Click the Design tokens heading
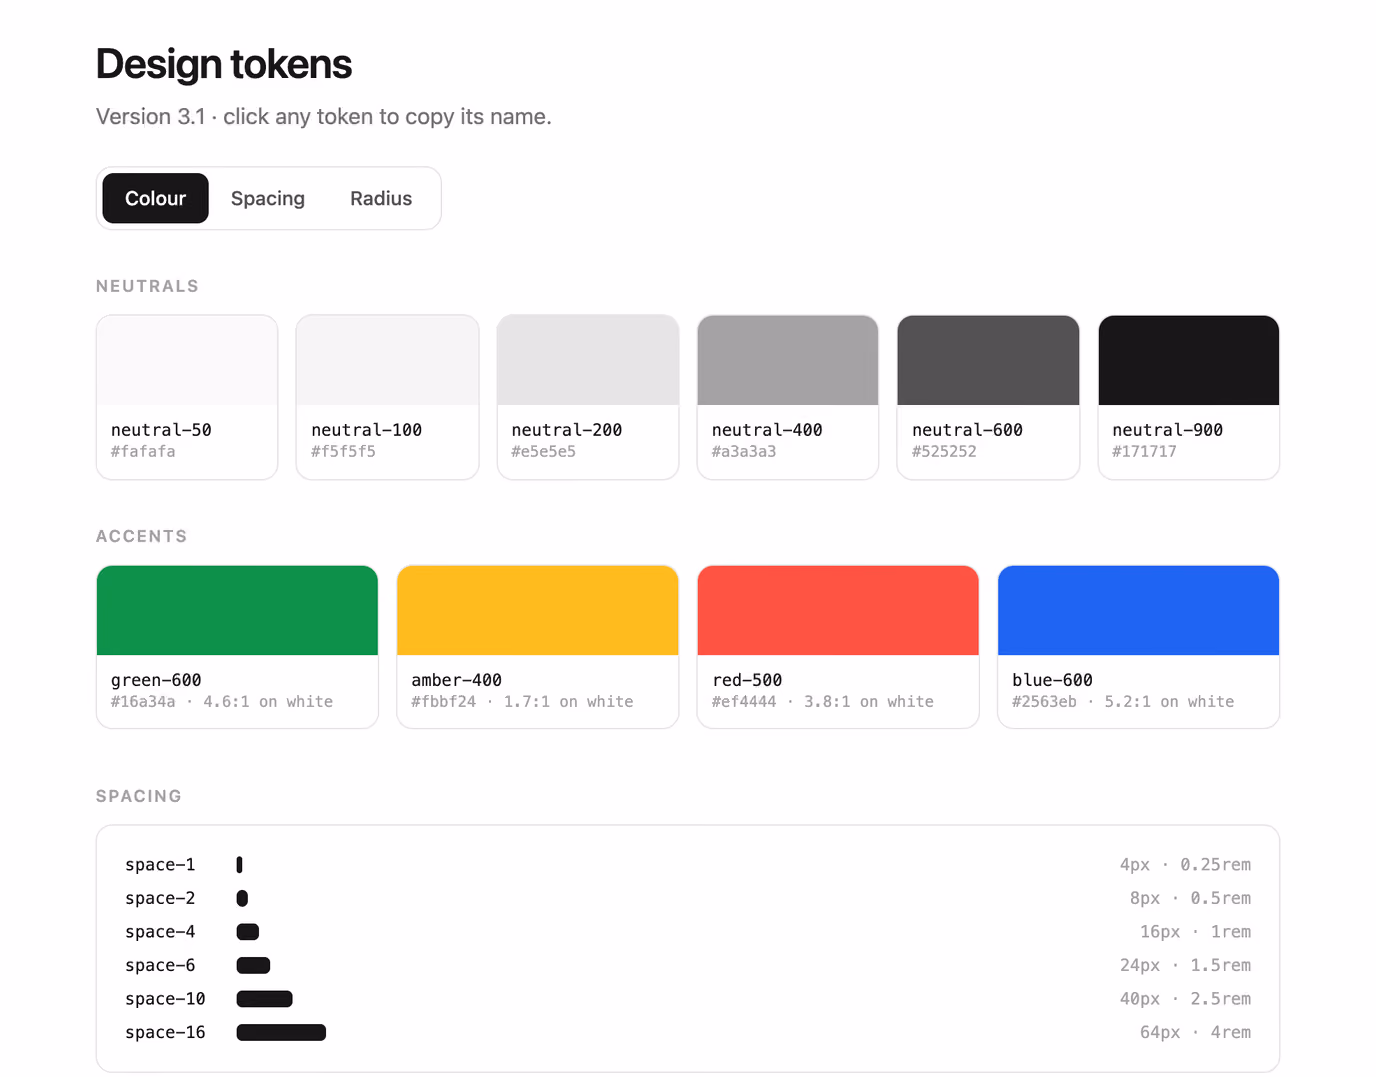This screenshot has height=1077, width=1376. [x=224, y=64]
